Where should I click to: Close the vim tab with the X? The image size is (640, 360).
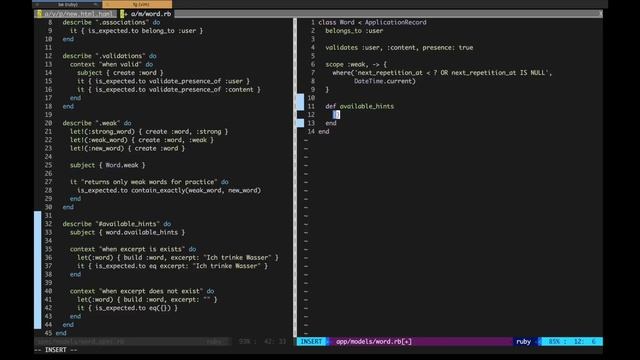click(x=600, y=14)
